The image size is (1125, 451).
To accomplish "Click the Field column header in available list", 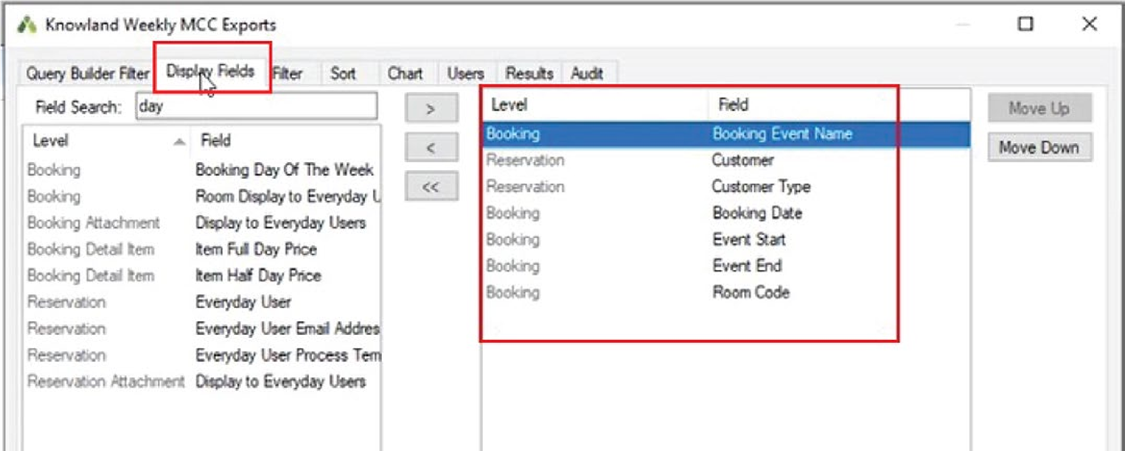I will [286, 141].
